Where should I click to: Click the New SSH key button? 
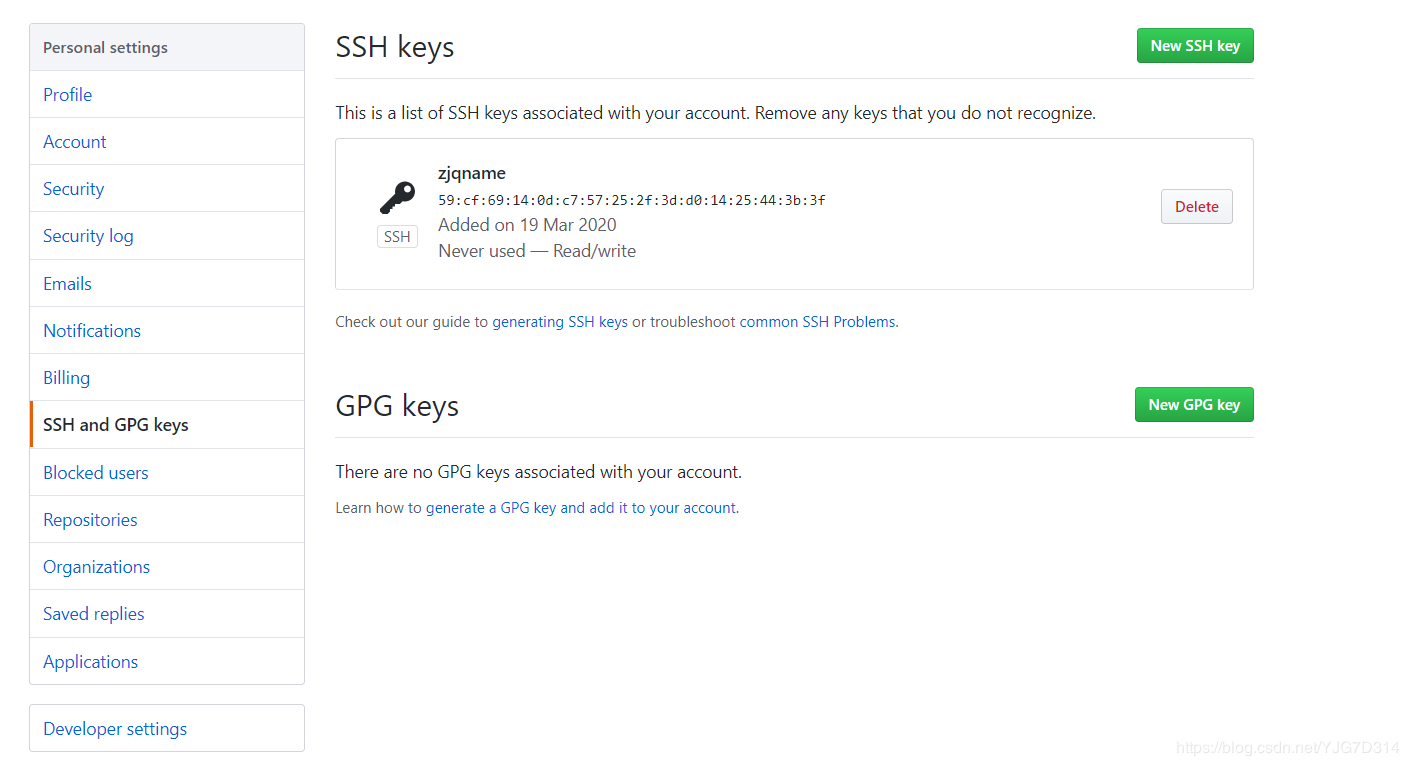(1194, 46)
